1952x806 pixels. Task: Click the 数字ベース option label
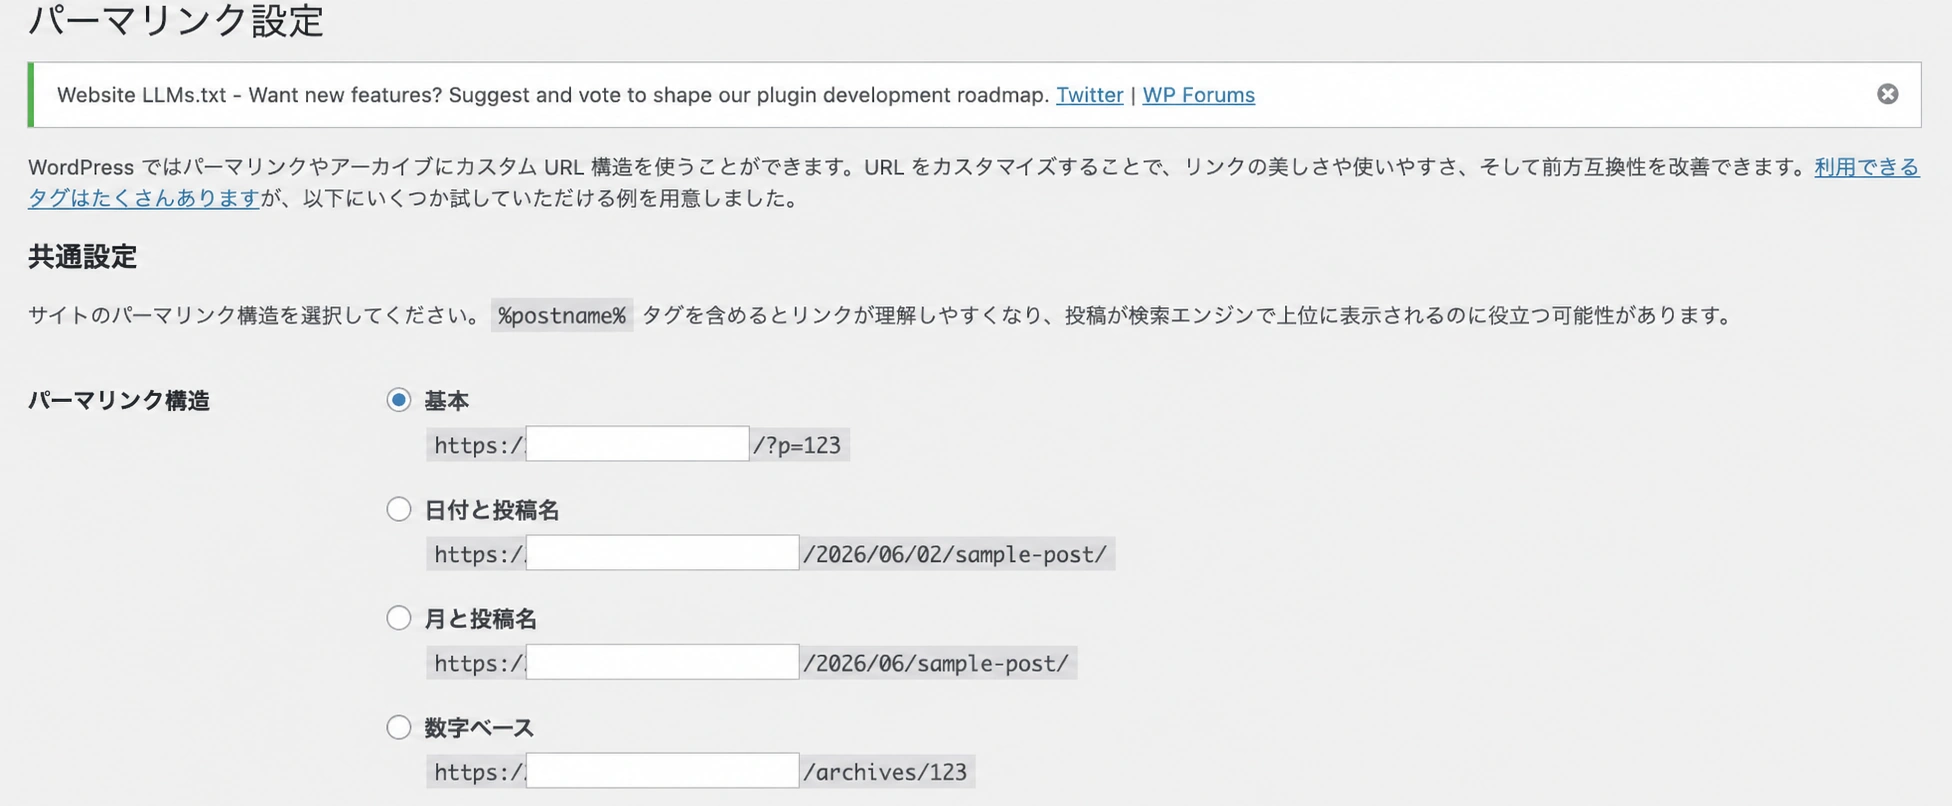(479, 728)
